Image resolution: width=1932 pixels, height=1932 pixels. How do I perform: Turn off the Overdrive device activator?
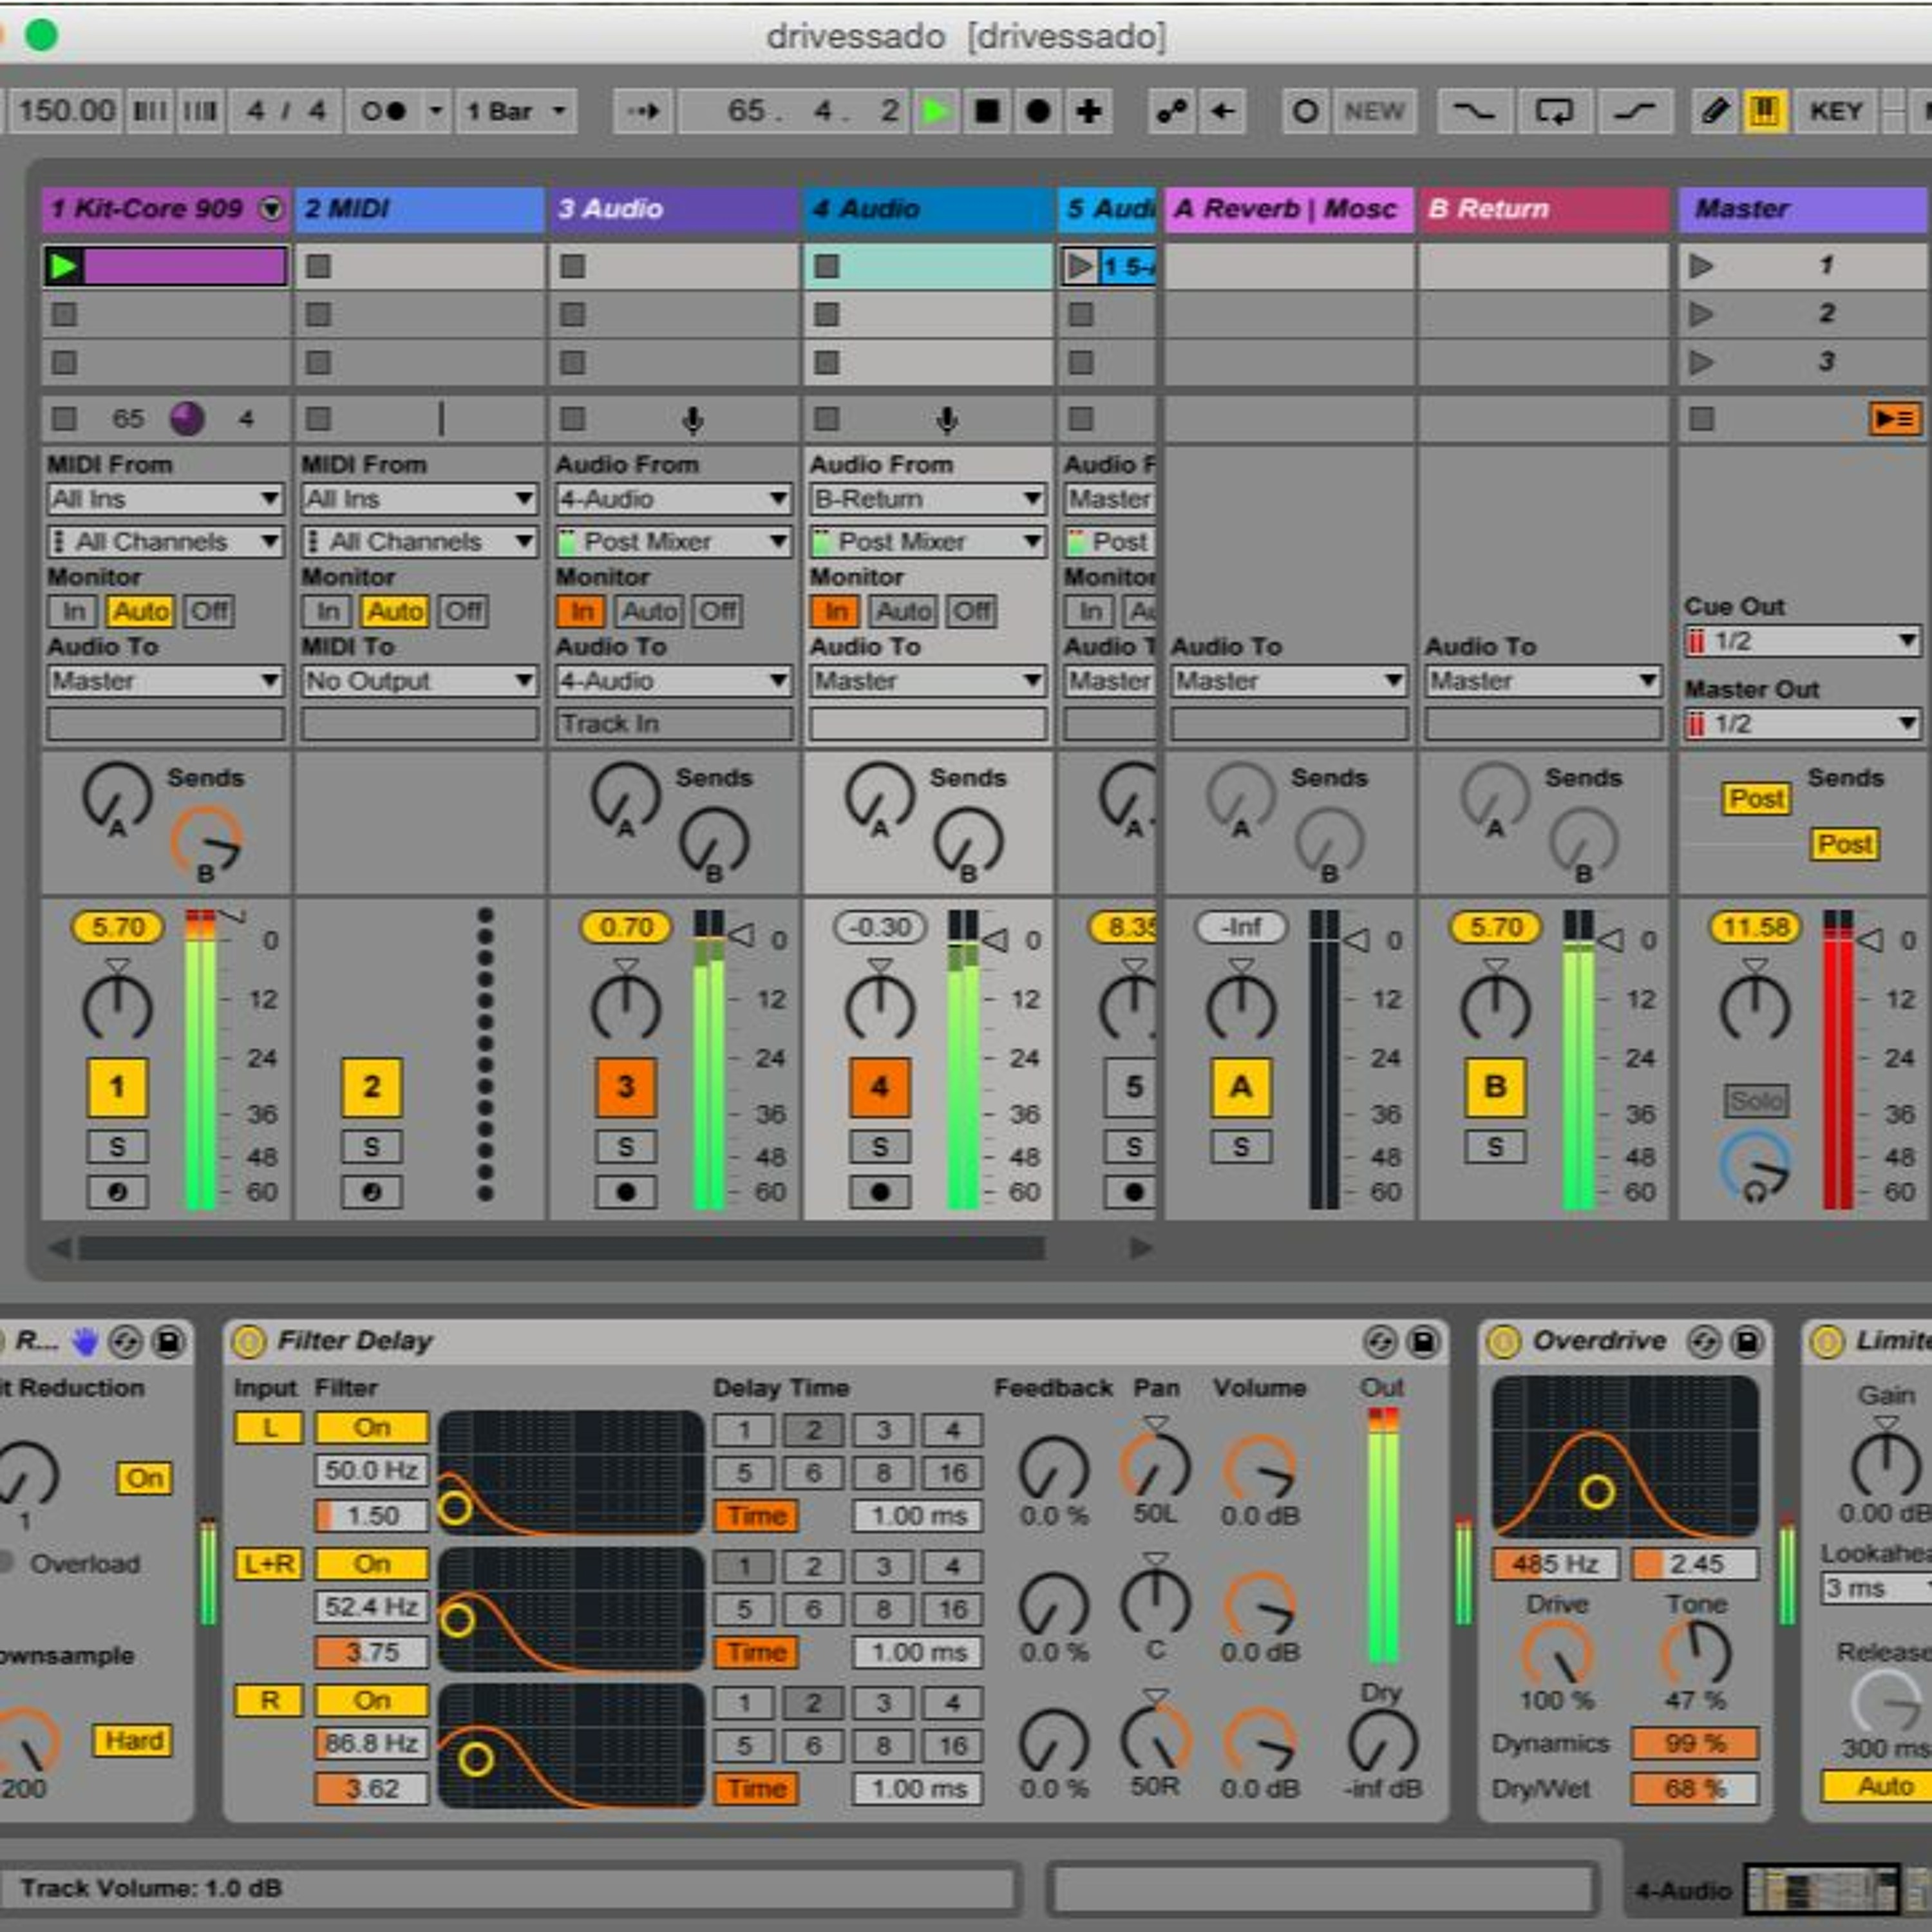1503,1342
